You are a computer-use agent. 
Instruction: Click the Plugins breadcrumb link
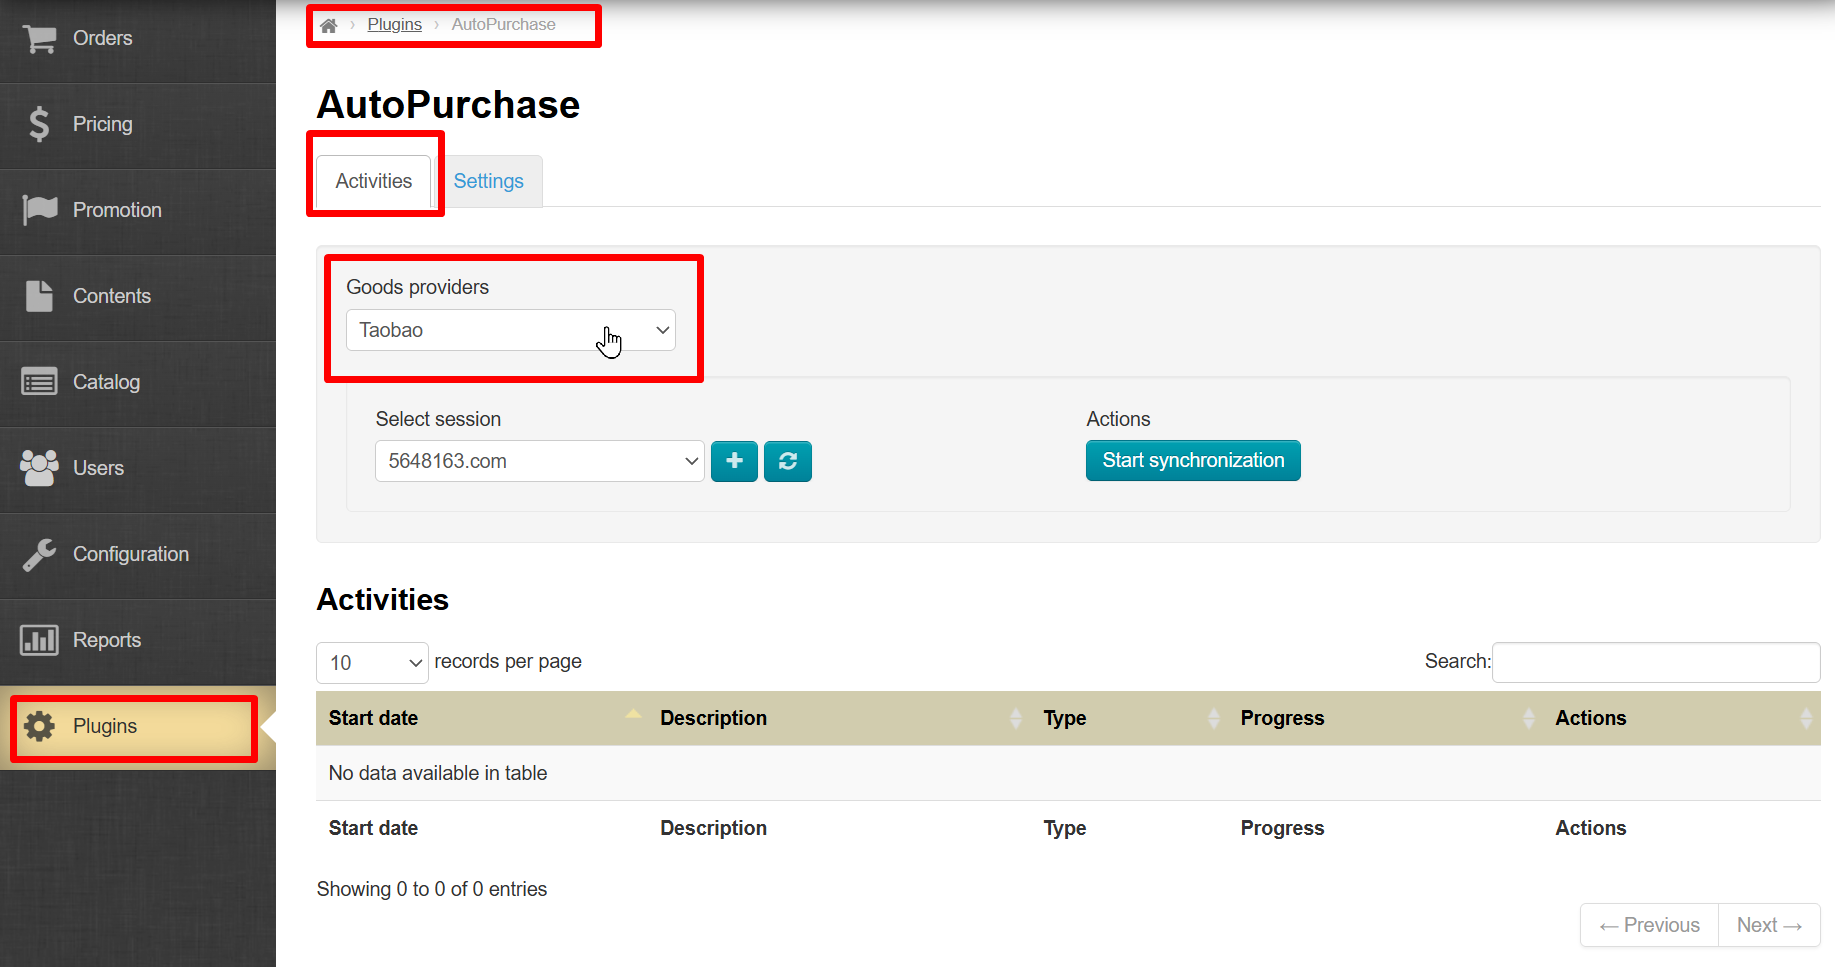point(394,25)
